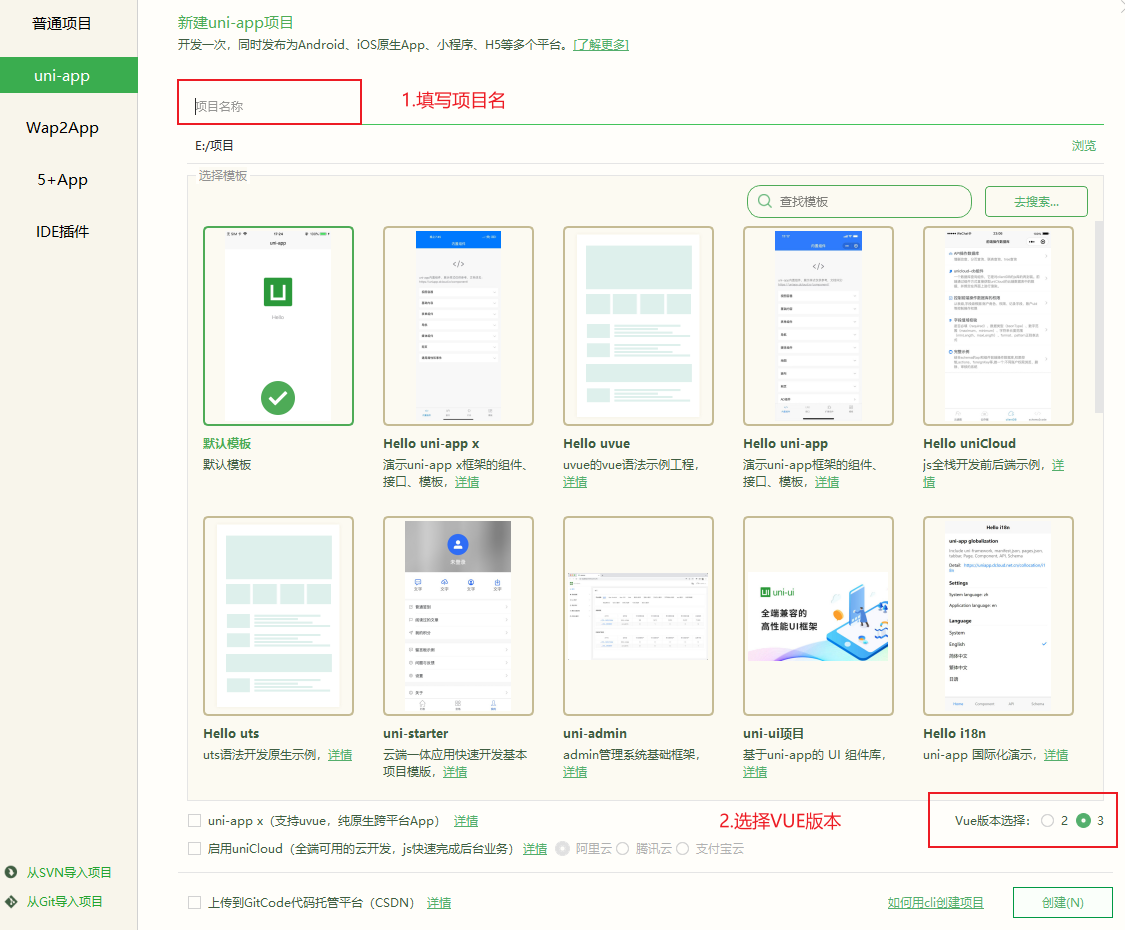Click the Git import icon at bottom left
Image resolution: width=1125 pixels, height=930 pixels.
coord(10,901)
